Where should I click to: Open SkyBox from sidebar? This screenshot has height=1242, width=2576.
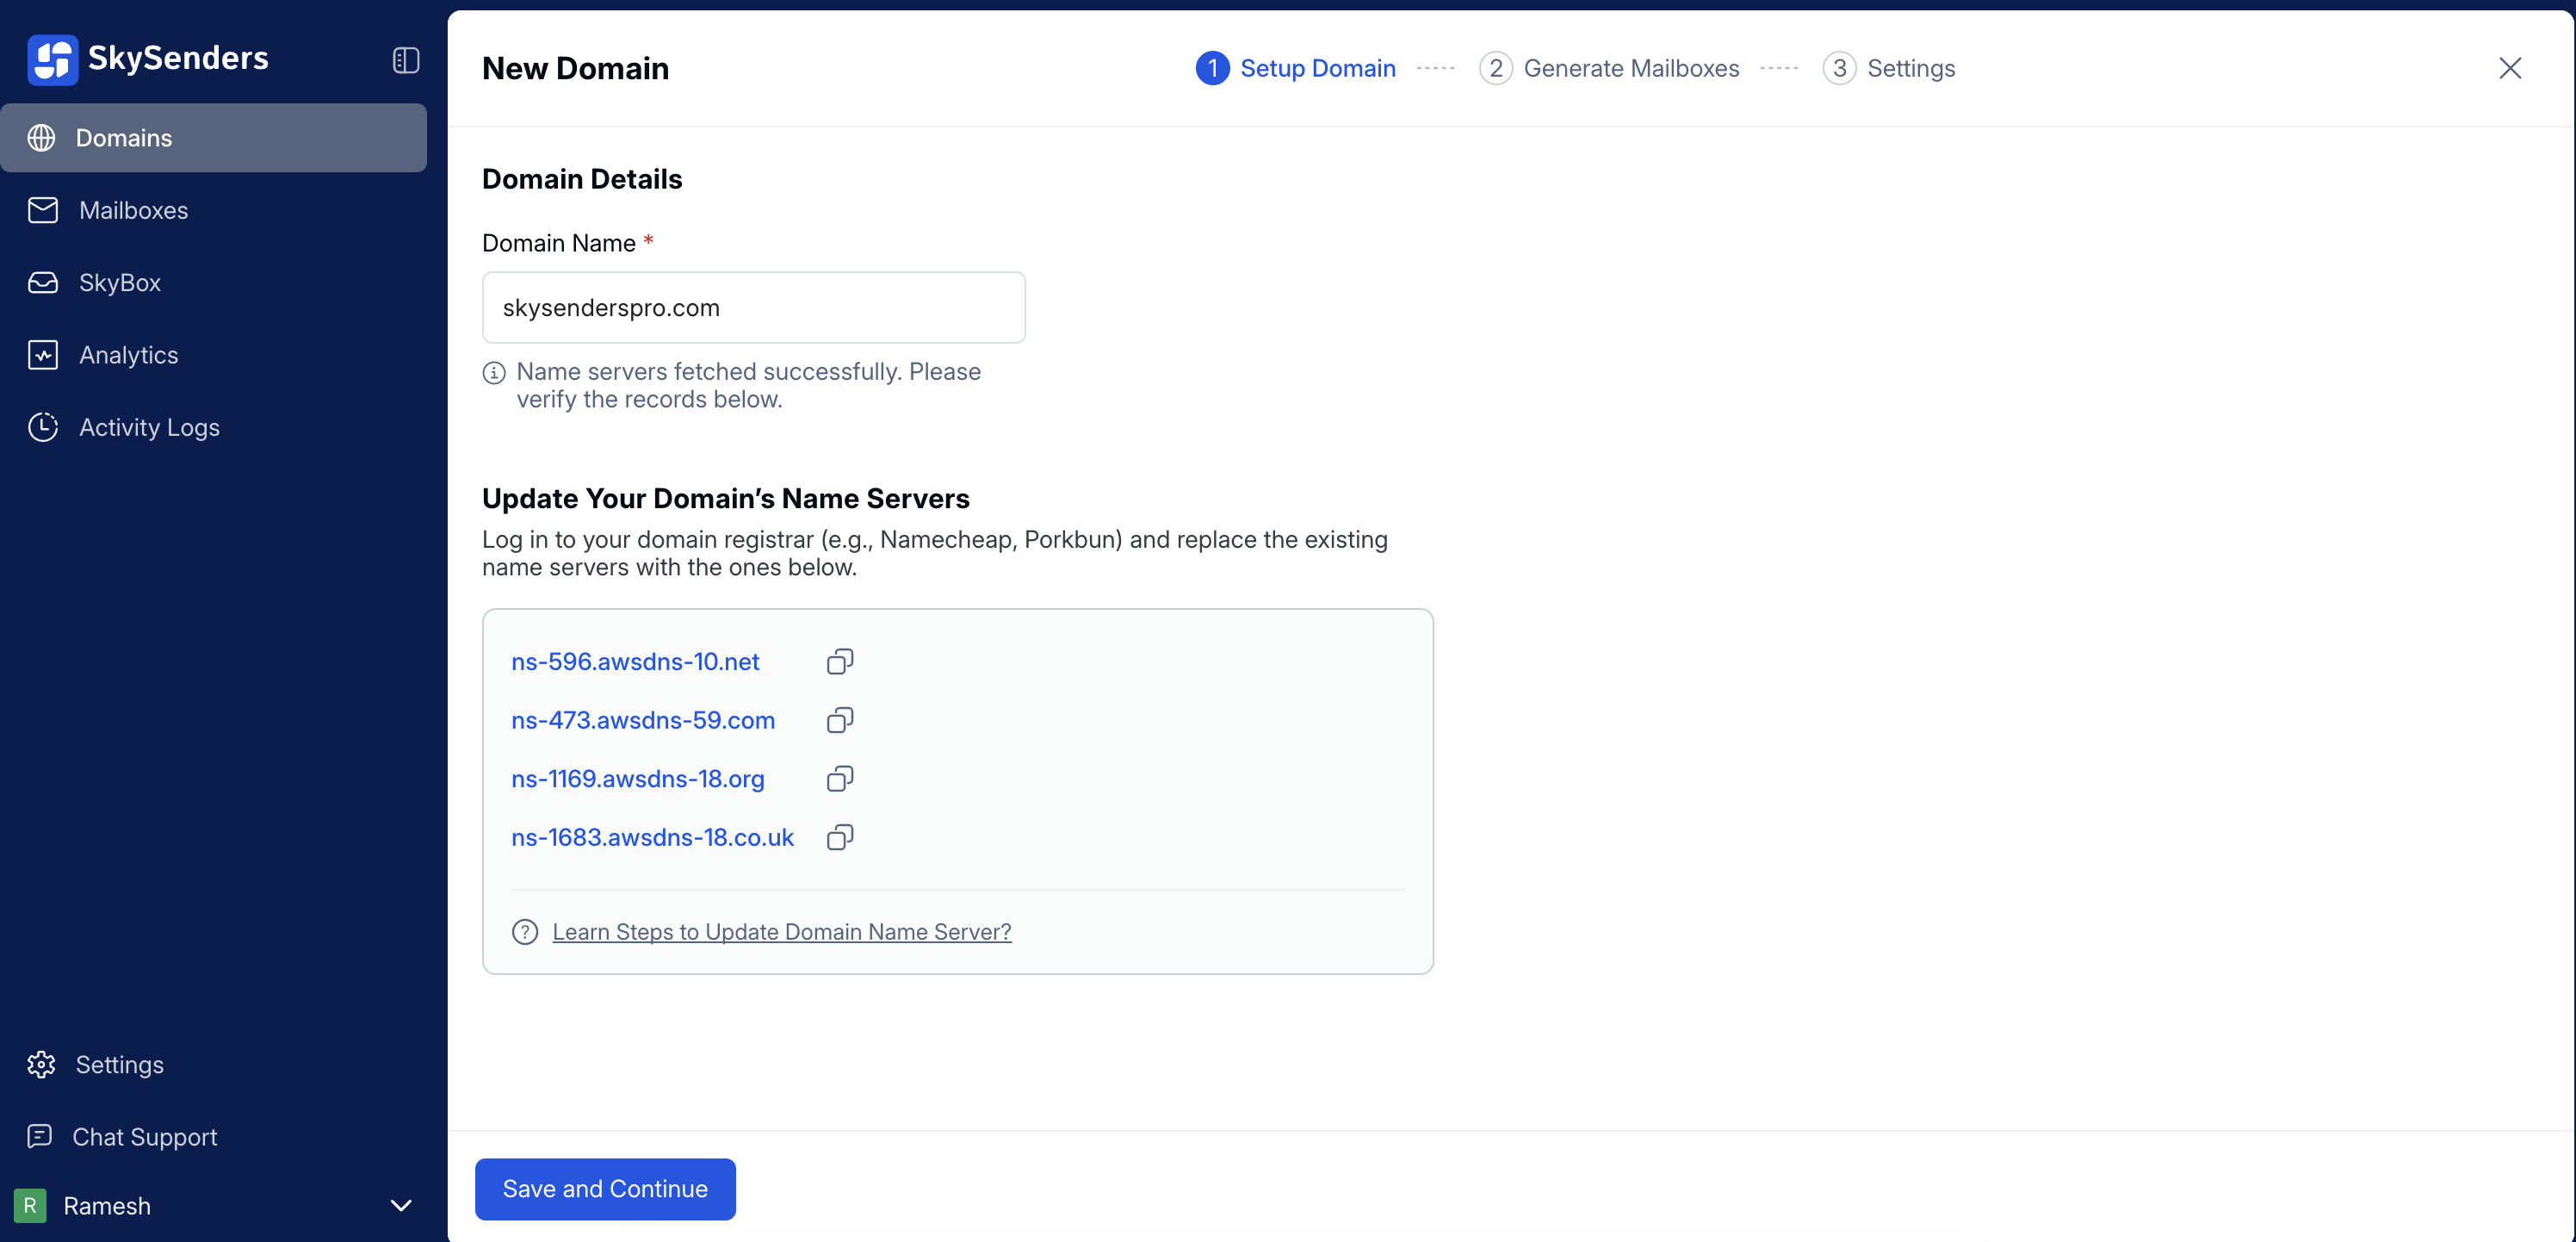pyautogui.click(x=119, y=283)
